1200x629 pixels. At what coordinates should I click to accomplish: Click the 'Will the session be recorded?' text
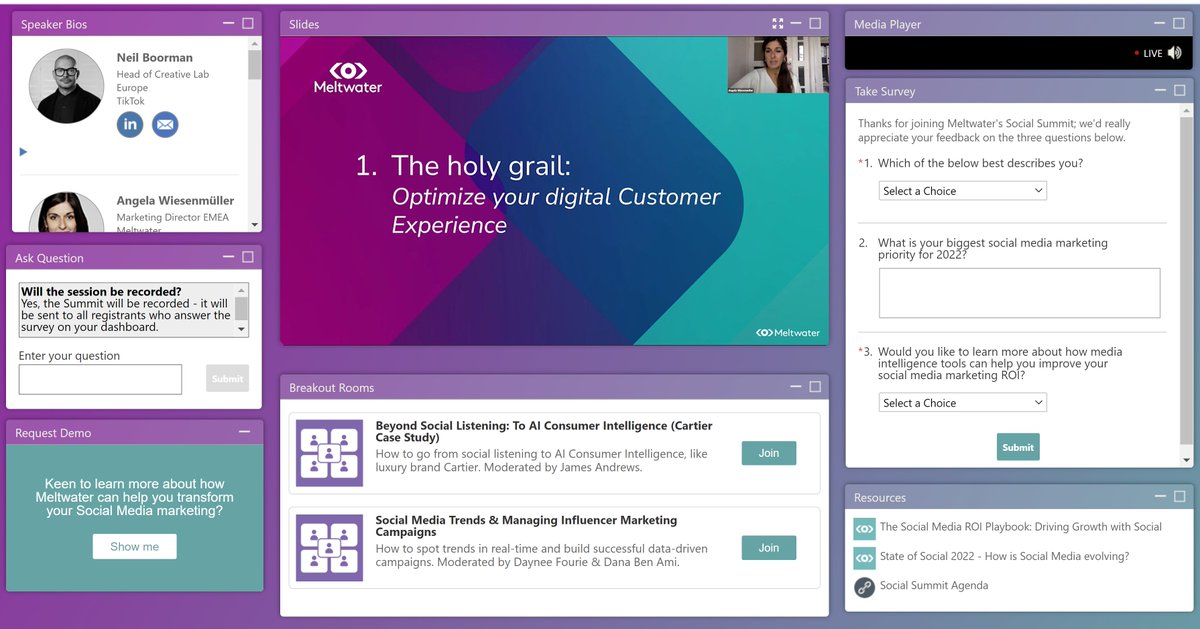(101, 292)
